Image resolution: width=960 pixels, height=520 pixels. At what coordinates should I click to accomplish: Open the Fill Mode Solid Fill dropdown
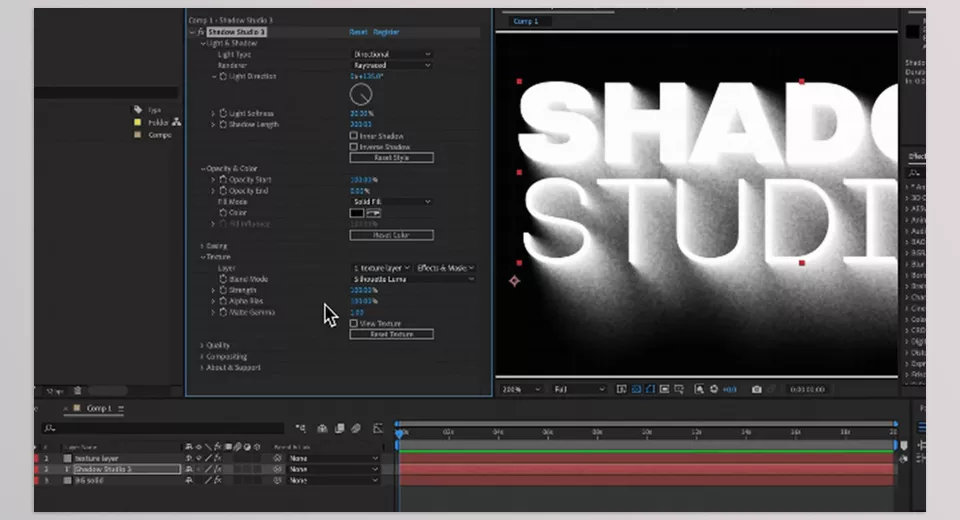tap(391, 202)
